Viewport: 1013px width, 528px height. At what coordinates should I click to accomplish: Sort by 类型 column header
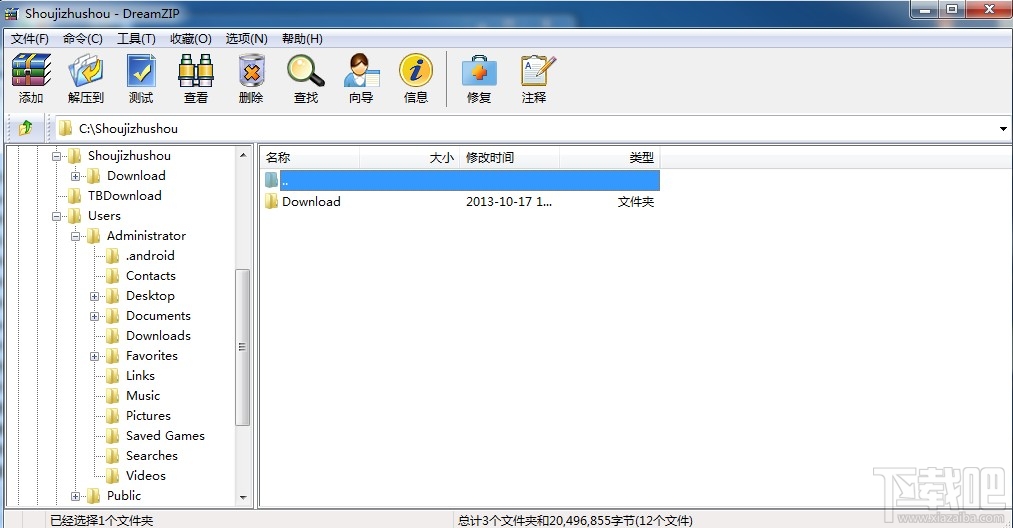coord(610,158)
